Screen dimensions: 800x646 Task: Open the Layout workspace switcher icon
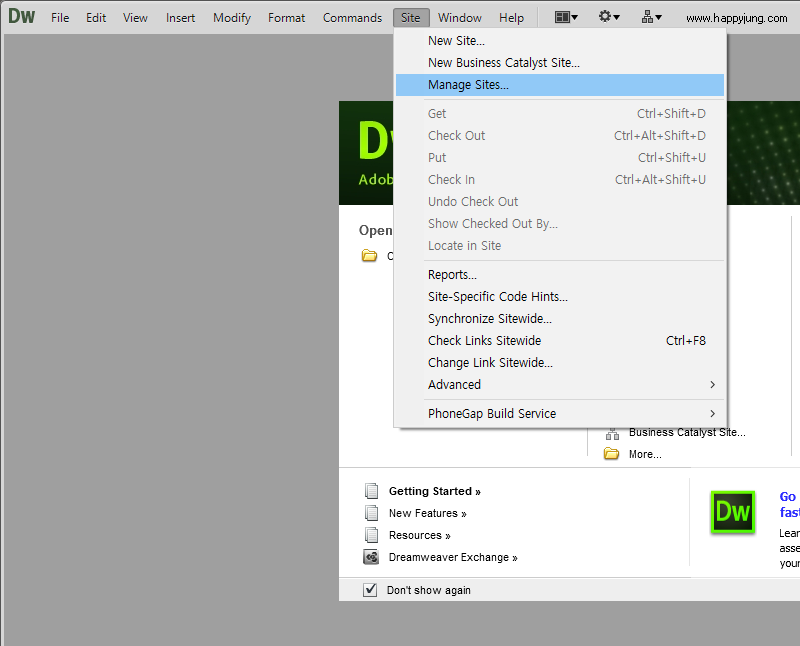pos(566,17)
